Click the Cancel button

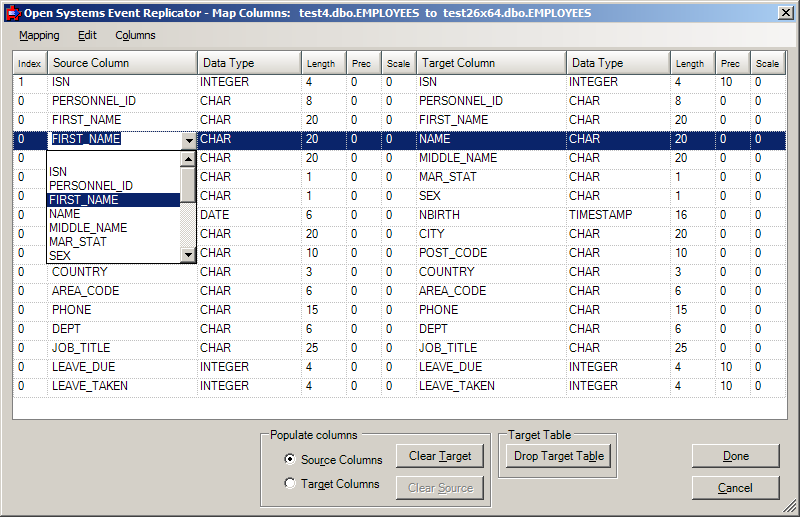point(736,488)
